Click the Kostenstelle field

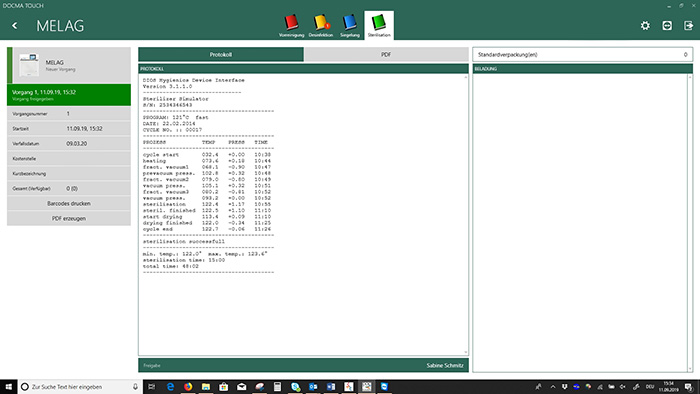(69, 158)
